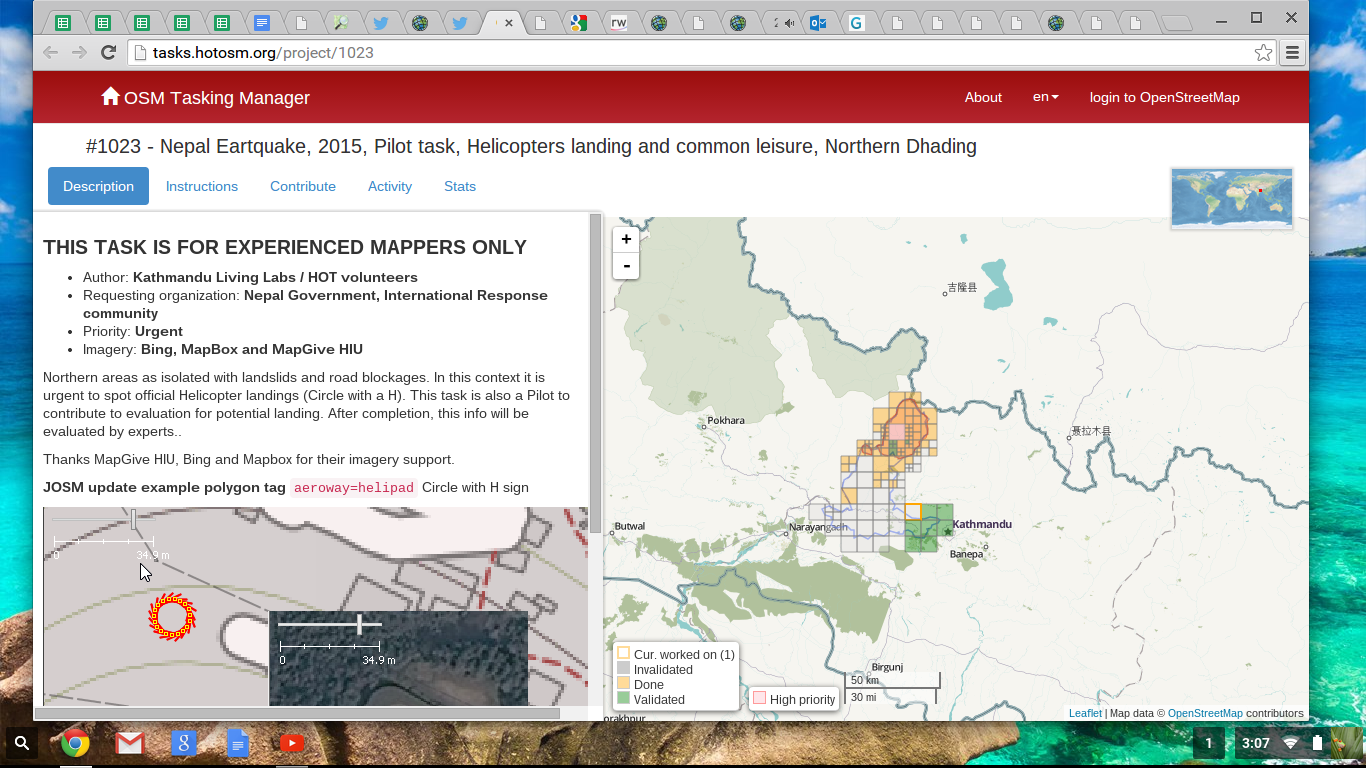This screenshot has height=768, width=1366.
Task: Switch to the rw browser tab
Action: pos(619,23)
